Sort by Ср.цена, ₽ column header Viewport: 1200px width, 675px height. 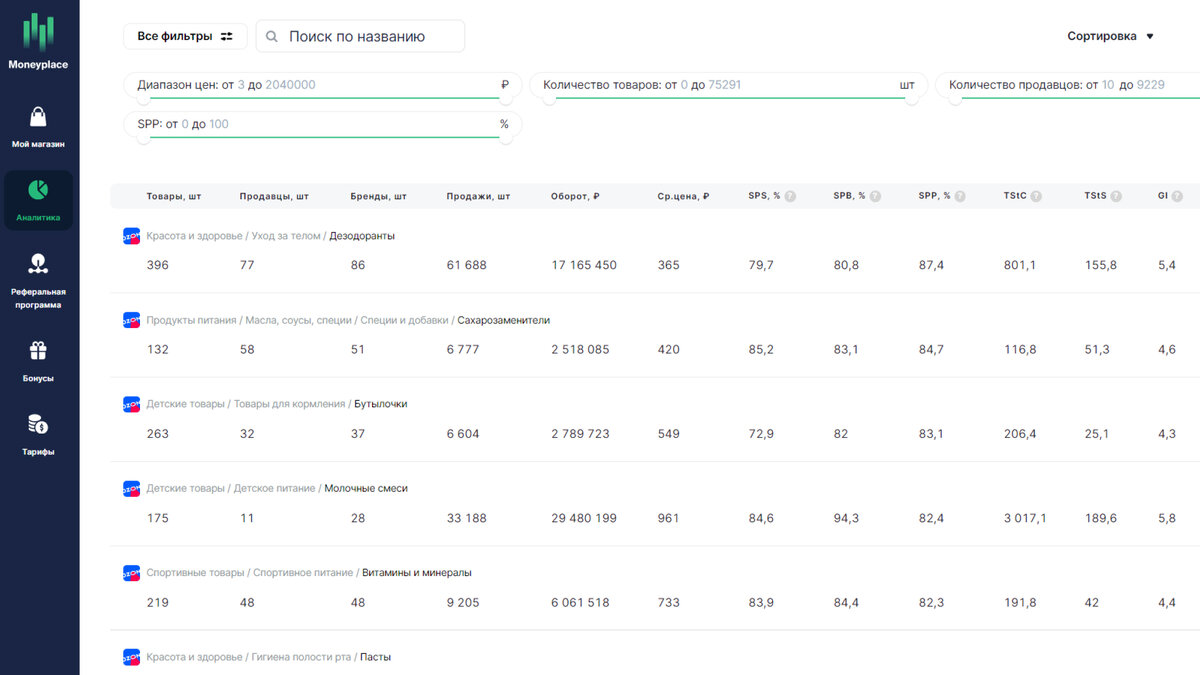(x=684, y=196)
